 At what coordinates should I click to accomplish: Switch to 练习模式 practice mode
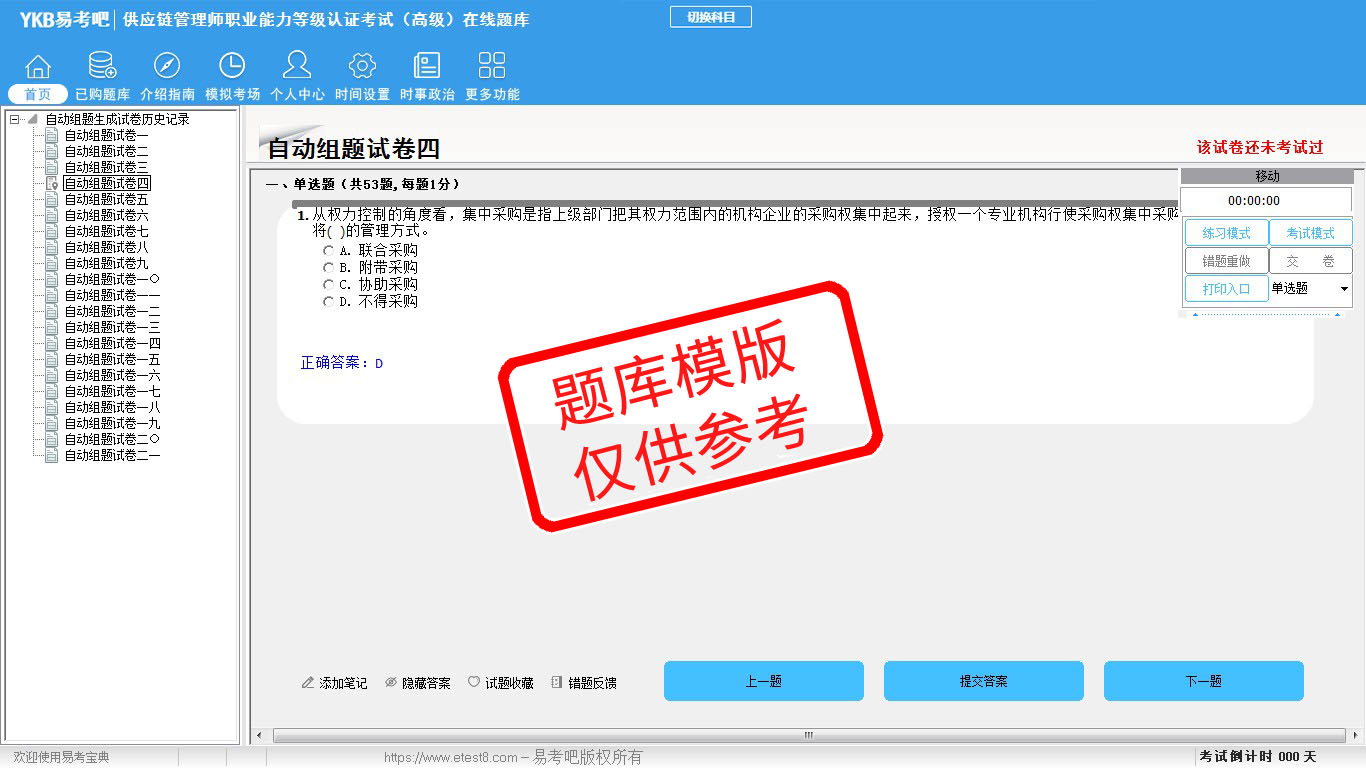coord(1226,233)
